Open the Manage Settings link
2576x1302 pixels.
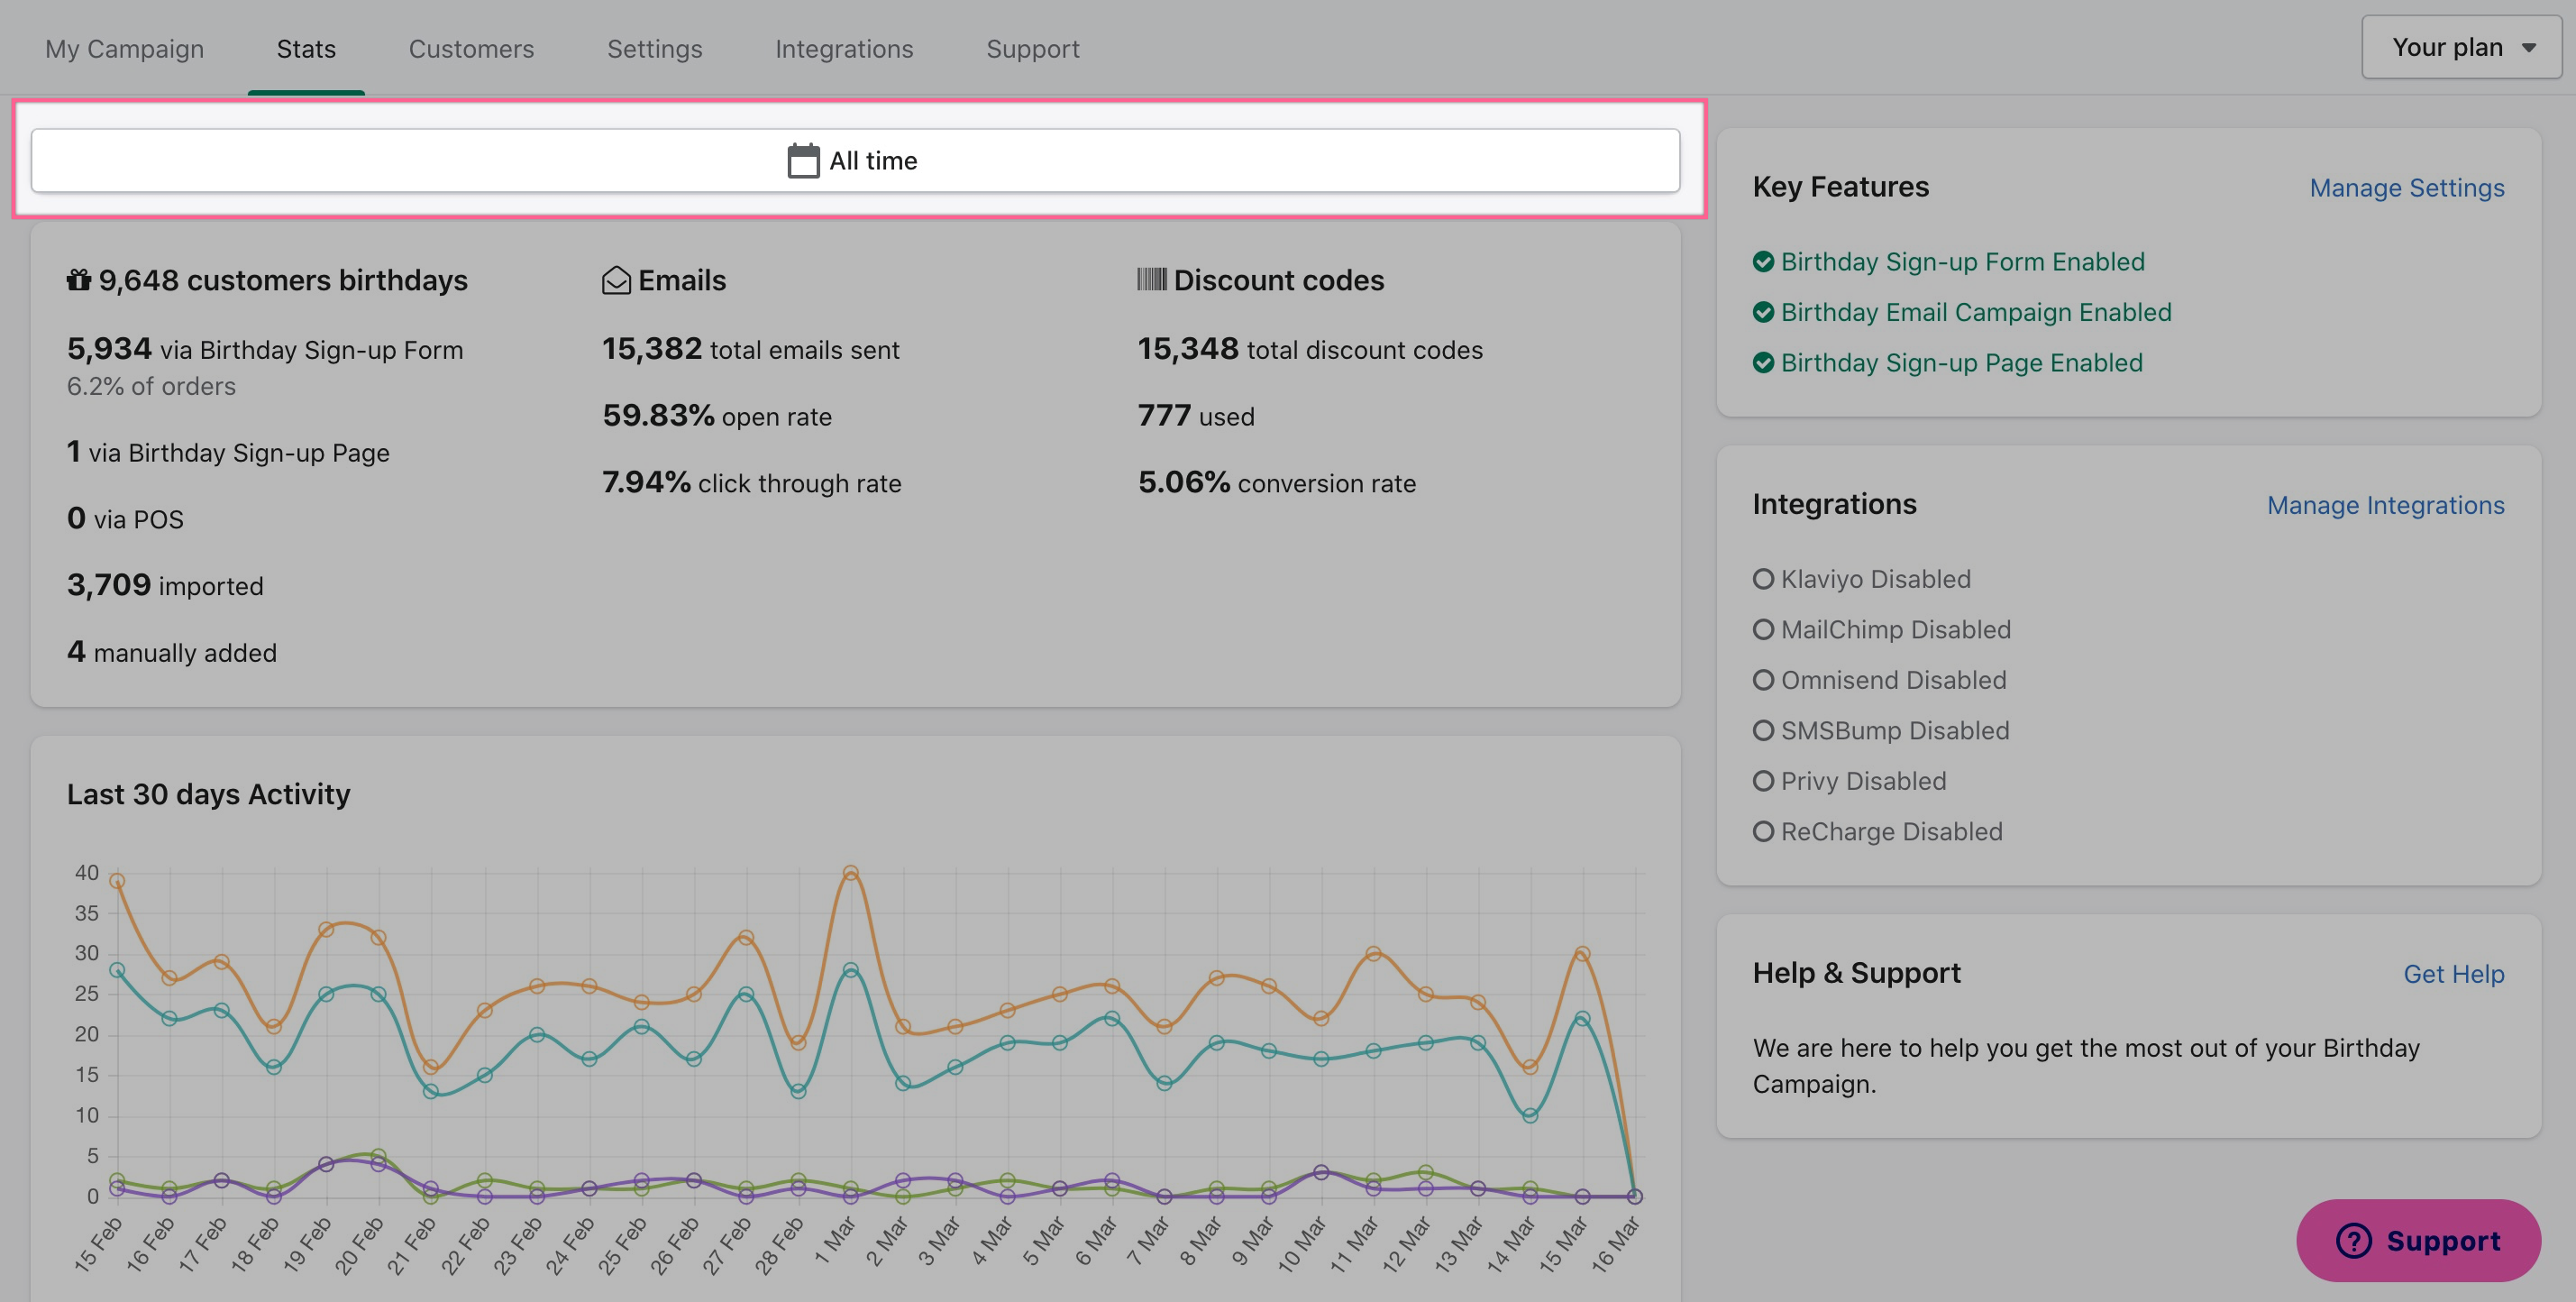2406,188
